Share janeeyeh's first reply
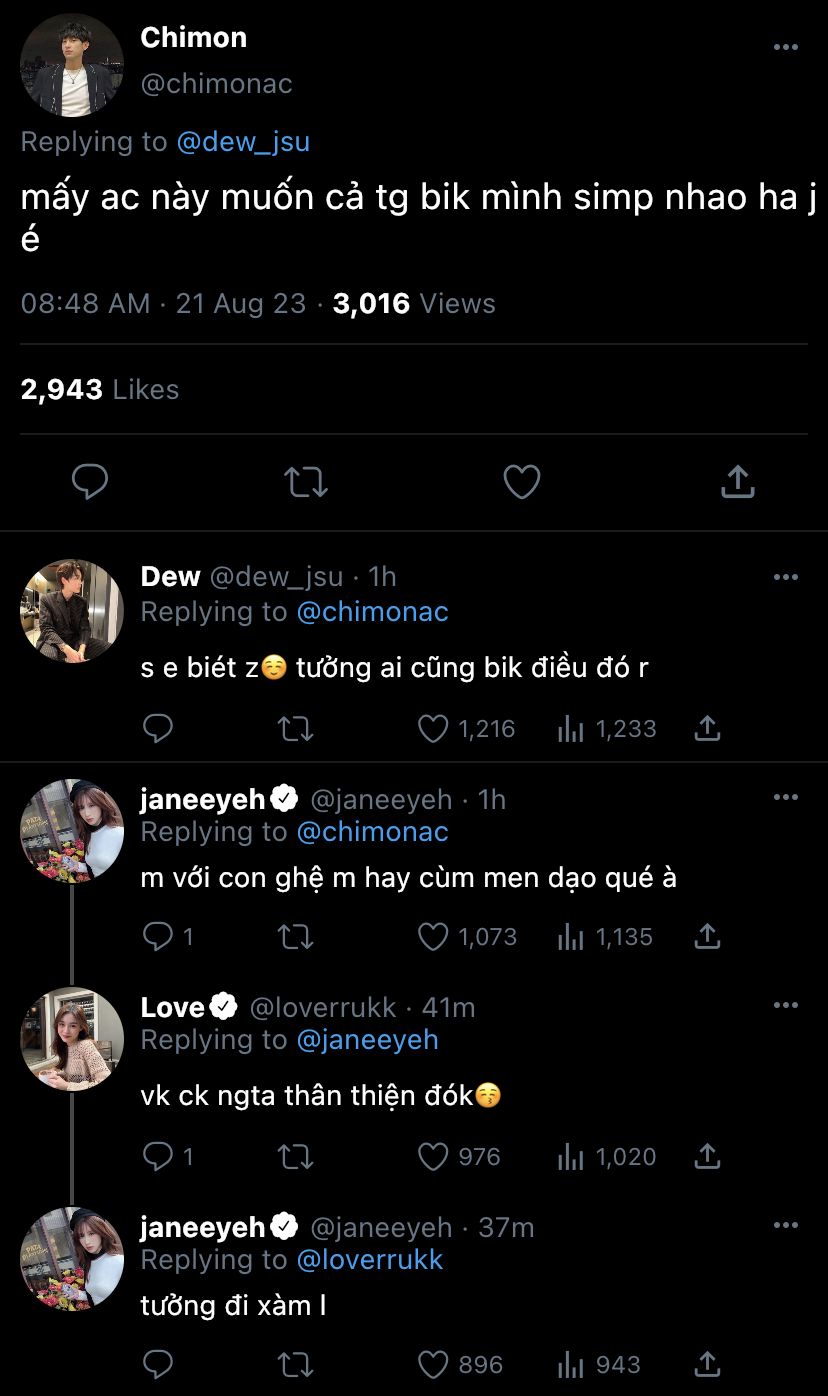Image resolution: width=828 pixels, height=1396 pixels. pyautogui.click(x=707, y=937)
